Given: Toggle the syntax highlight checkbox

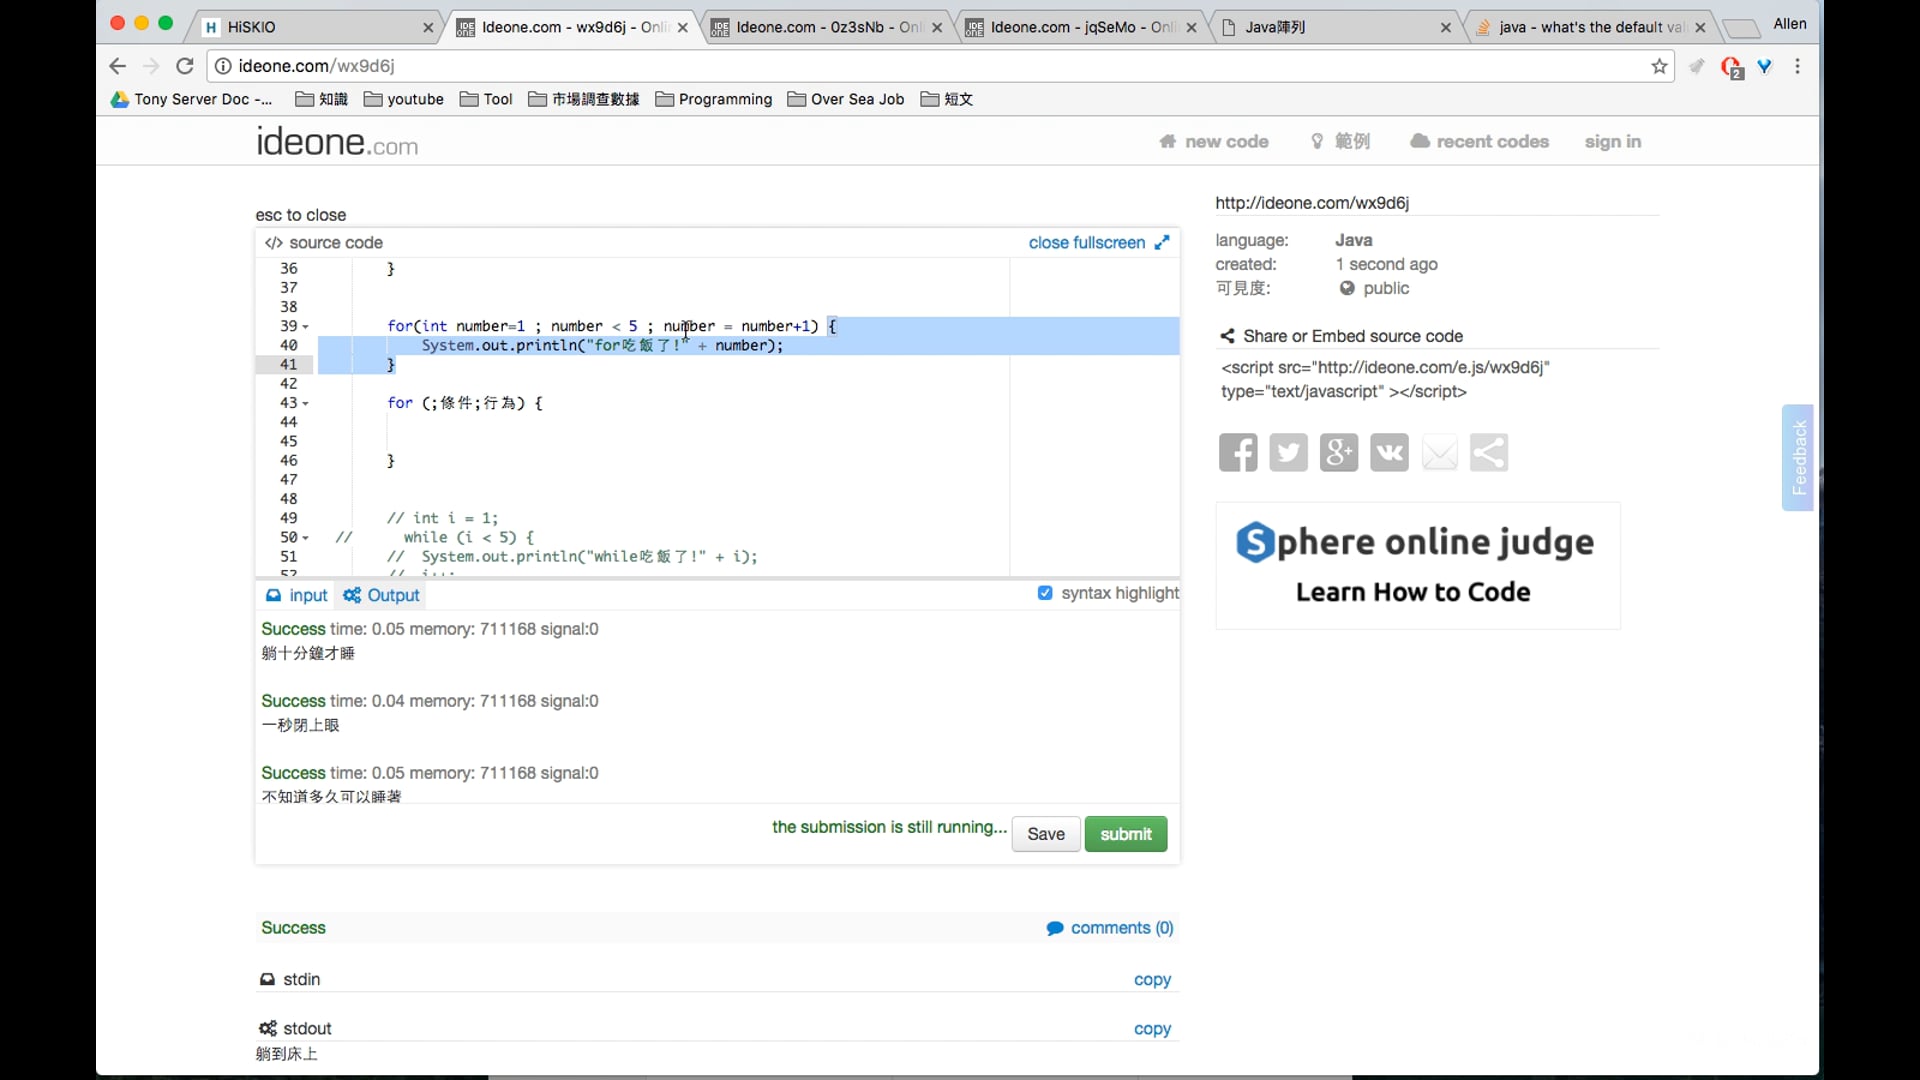Looking at the screenshot, I should pos(1045,593).
